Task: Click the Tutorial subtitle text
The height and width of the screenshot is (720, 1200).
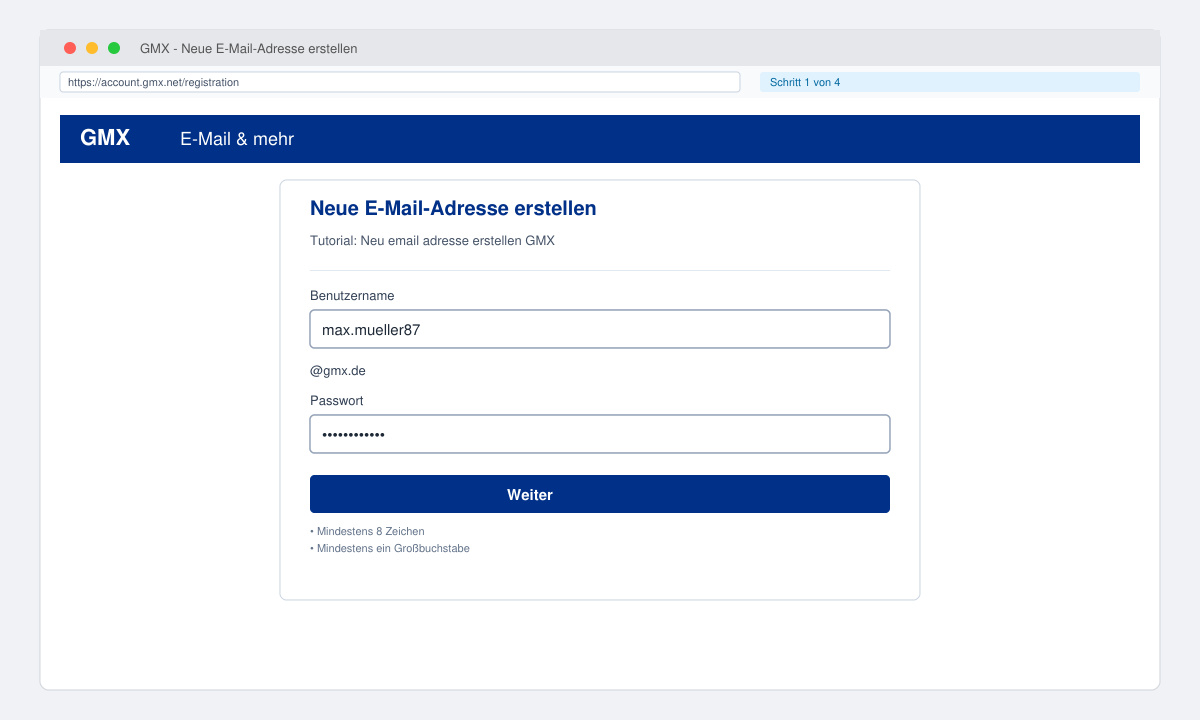Action: point(432,241)
